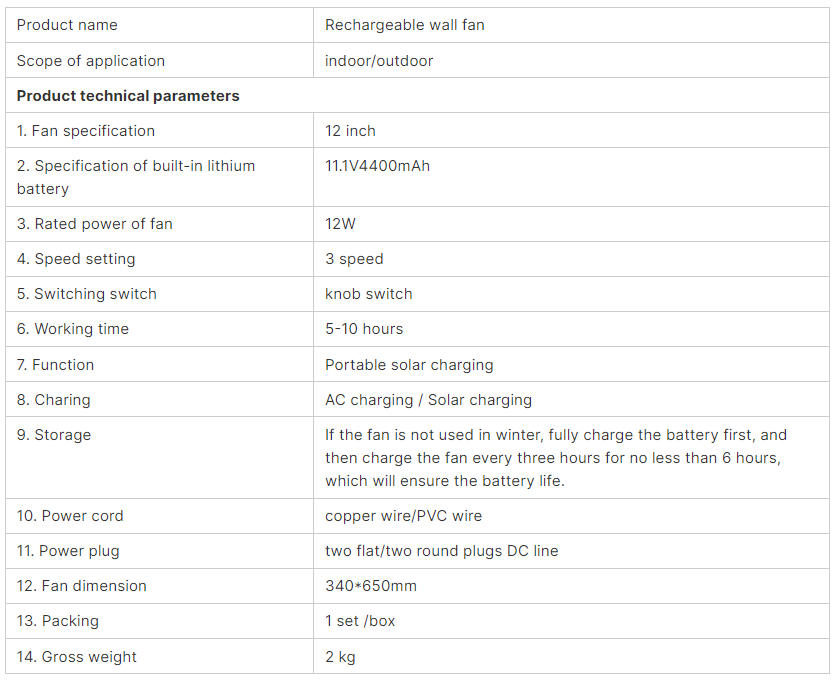Click the storage instructions paragraph text
The image size is (836, 680).
(x=556, y=458)
